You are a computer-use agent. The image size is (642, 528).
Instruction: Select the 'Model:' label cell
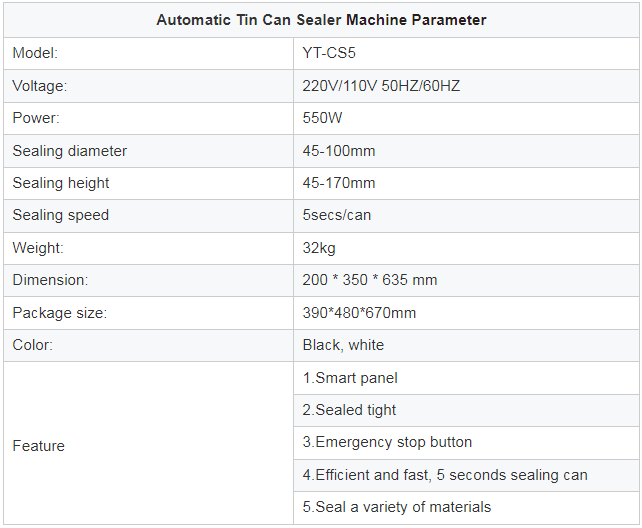pos(36,53)
